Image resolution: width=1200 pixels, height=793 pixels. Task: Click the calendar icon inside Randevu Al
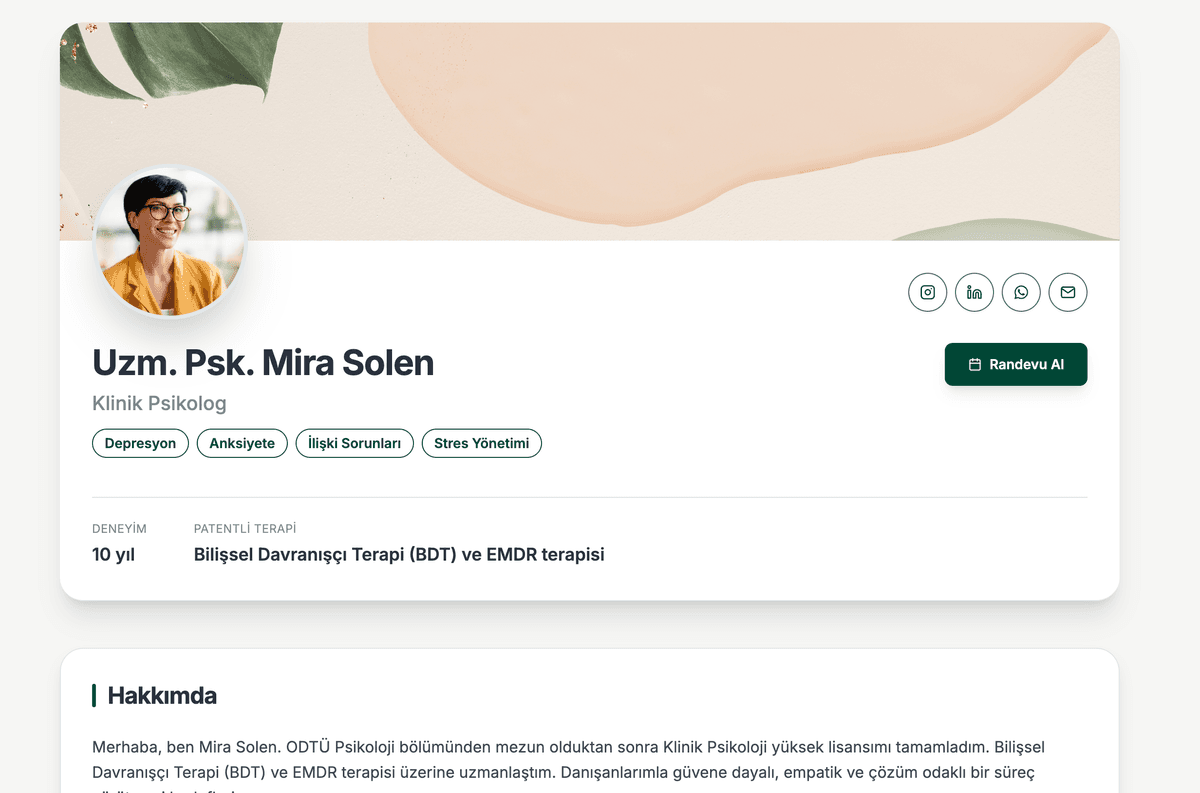click(x=975, y=365)
